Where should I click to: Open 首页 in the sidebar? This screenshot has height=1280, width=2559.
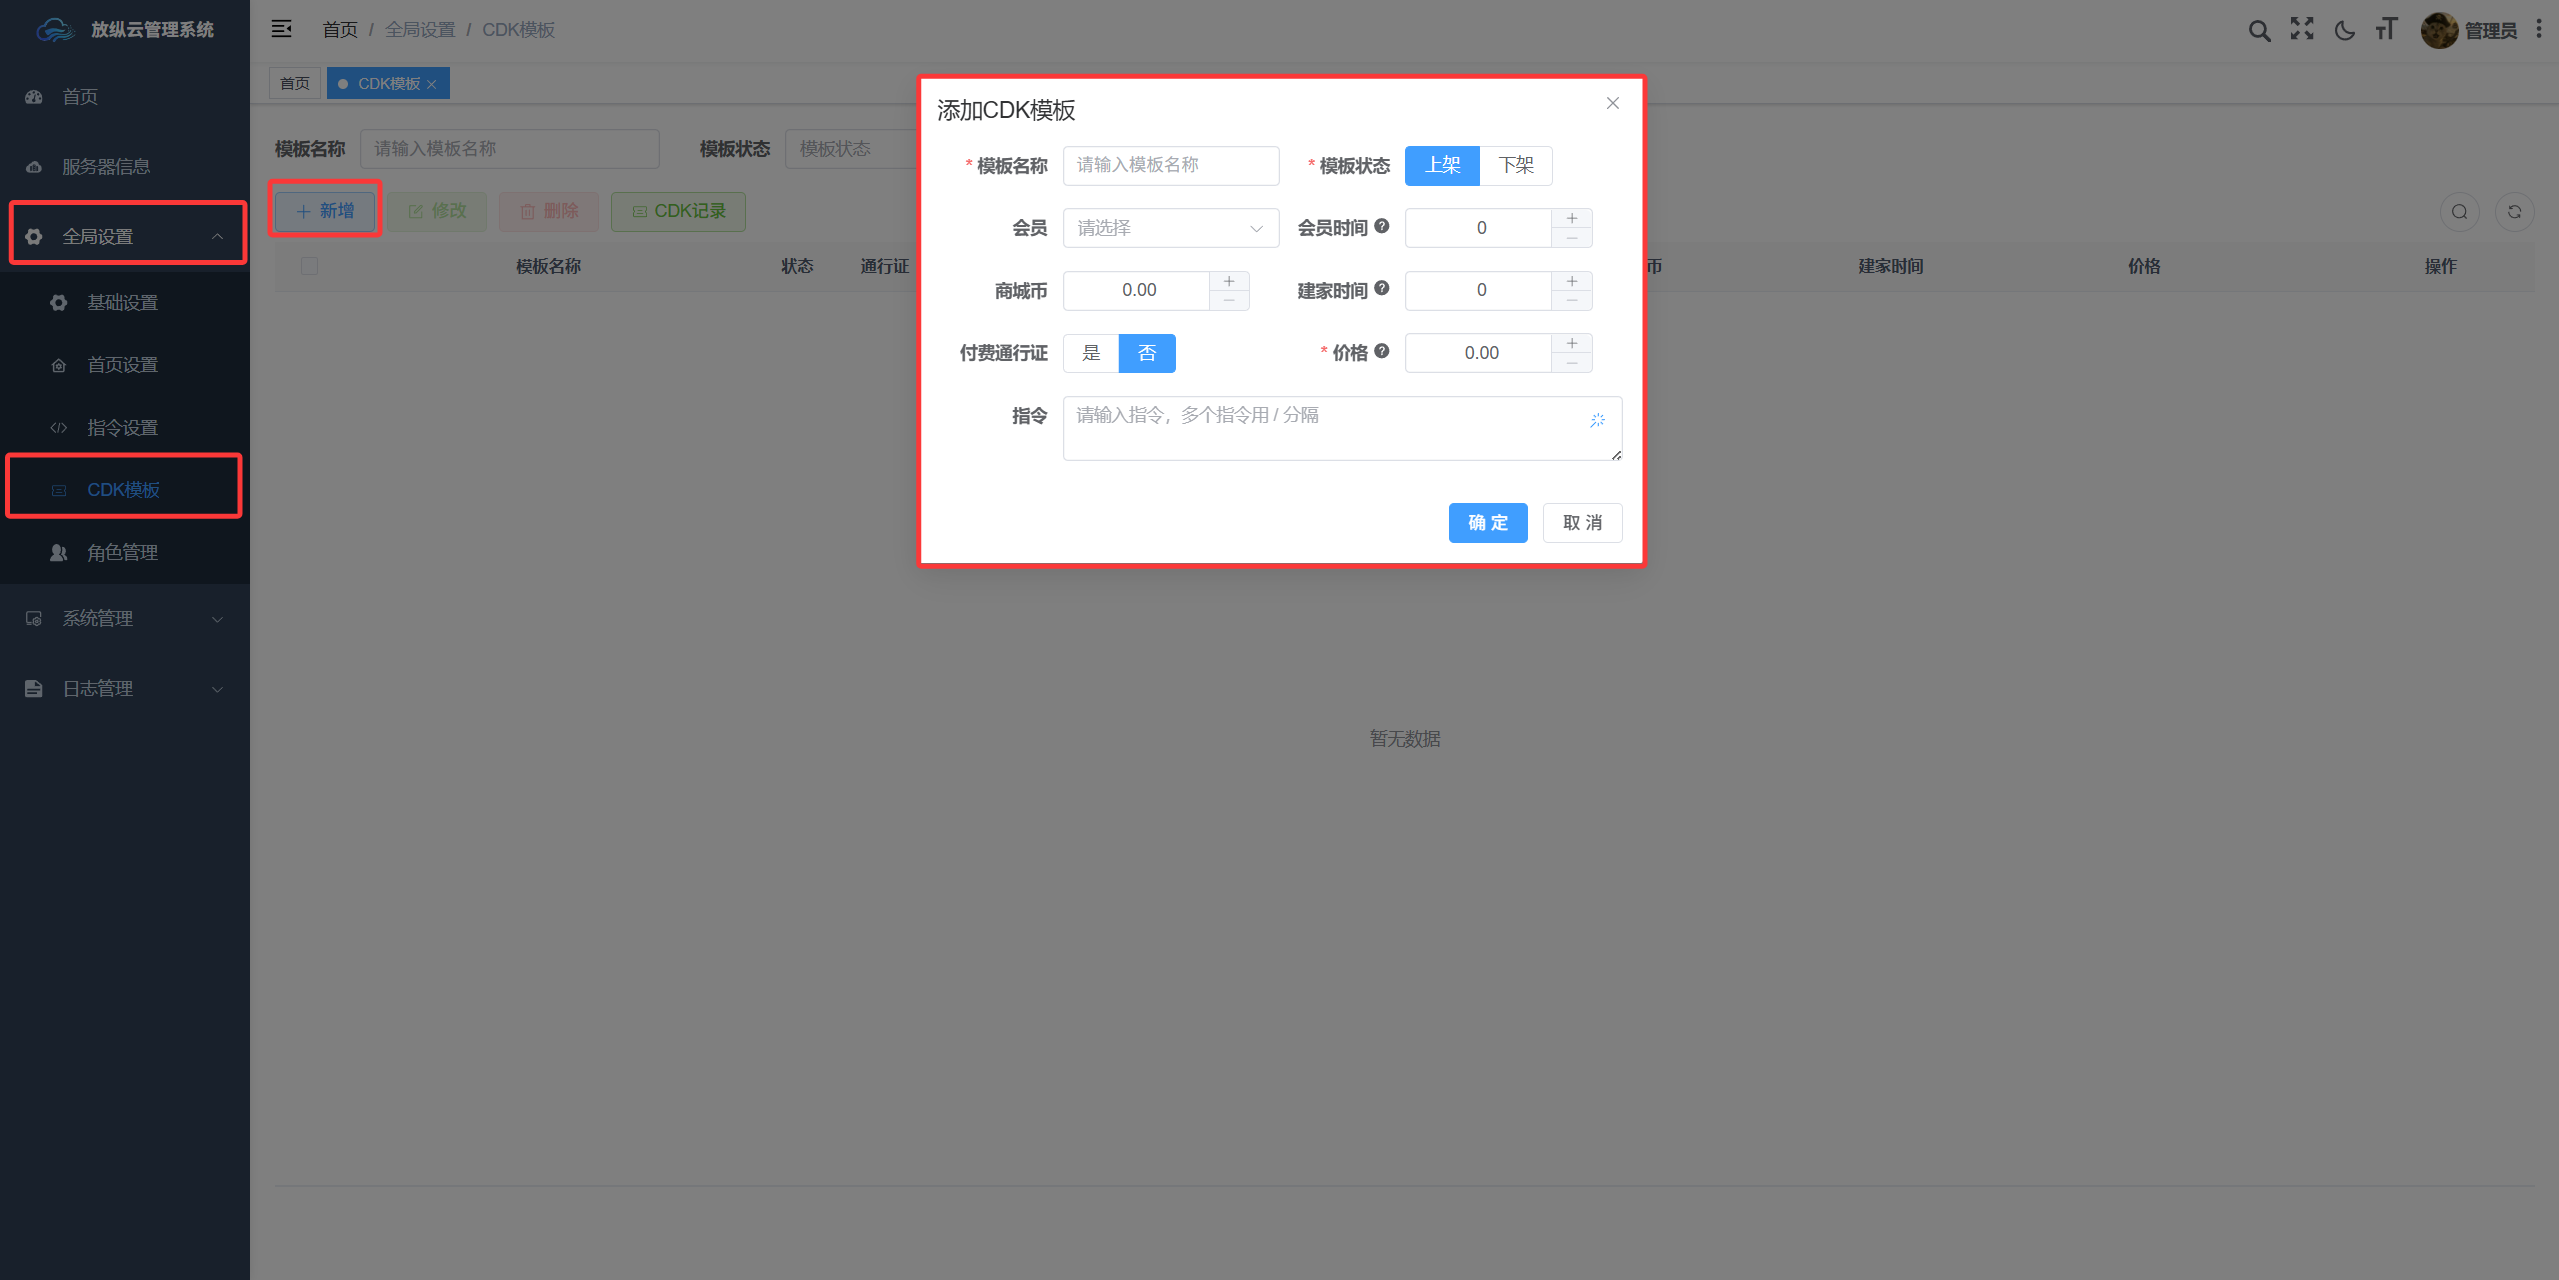pos(125,97)
